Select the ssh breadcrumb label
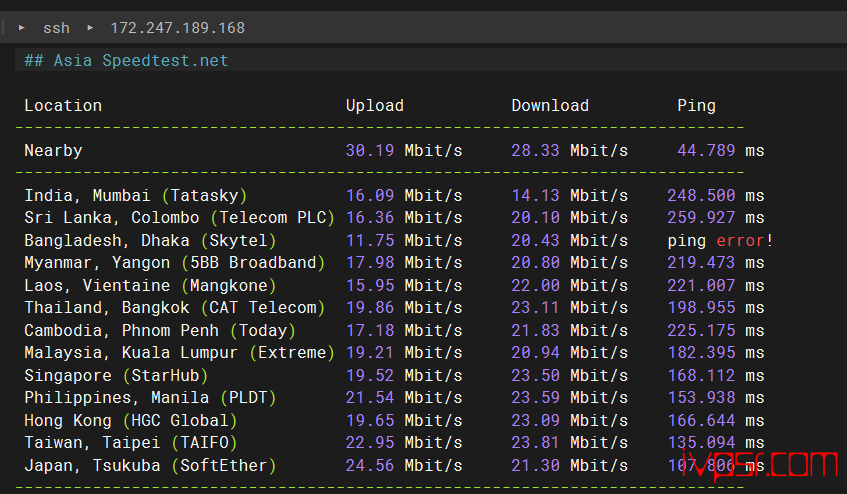 click(x=56, y=28)
